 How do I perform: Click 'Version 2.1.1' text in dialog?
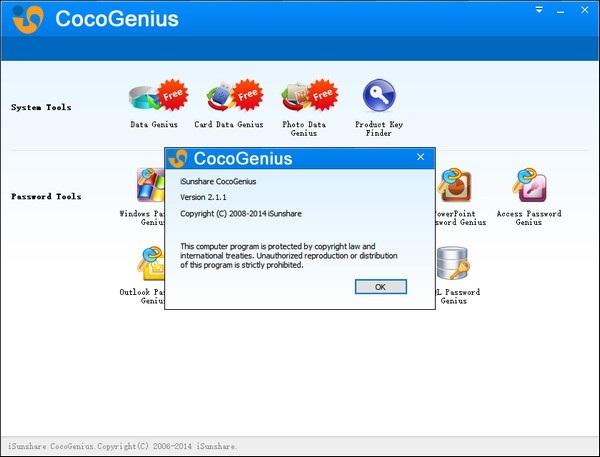(x=203, y=197)
